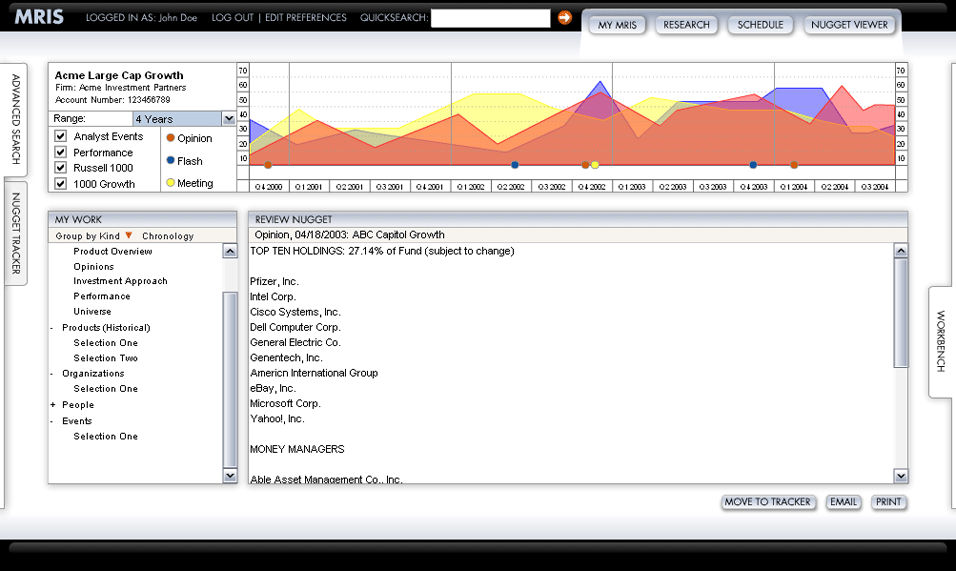Image resolution: width=956 pixels, height=571 pixels.
Task: Click the Review Nugget scrollbar thumb
Action: [x=901, y=313]
